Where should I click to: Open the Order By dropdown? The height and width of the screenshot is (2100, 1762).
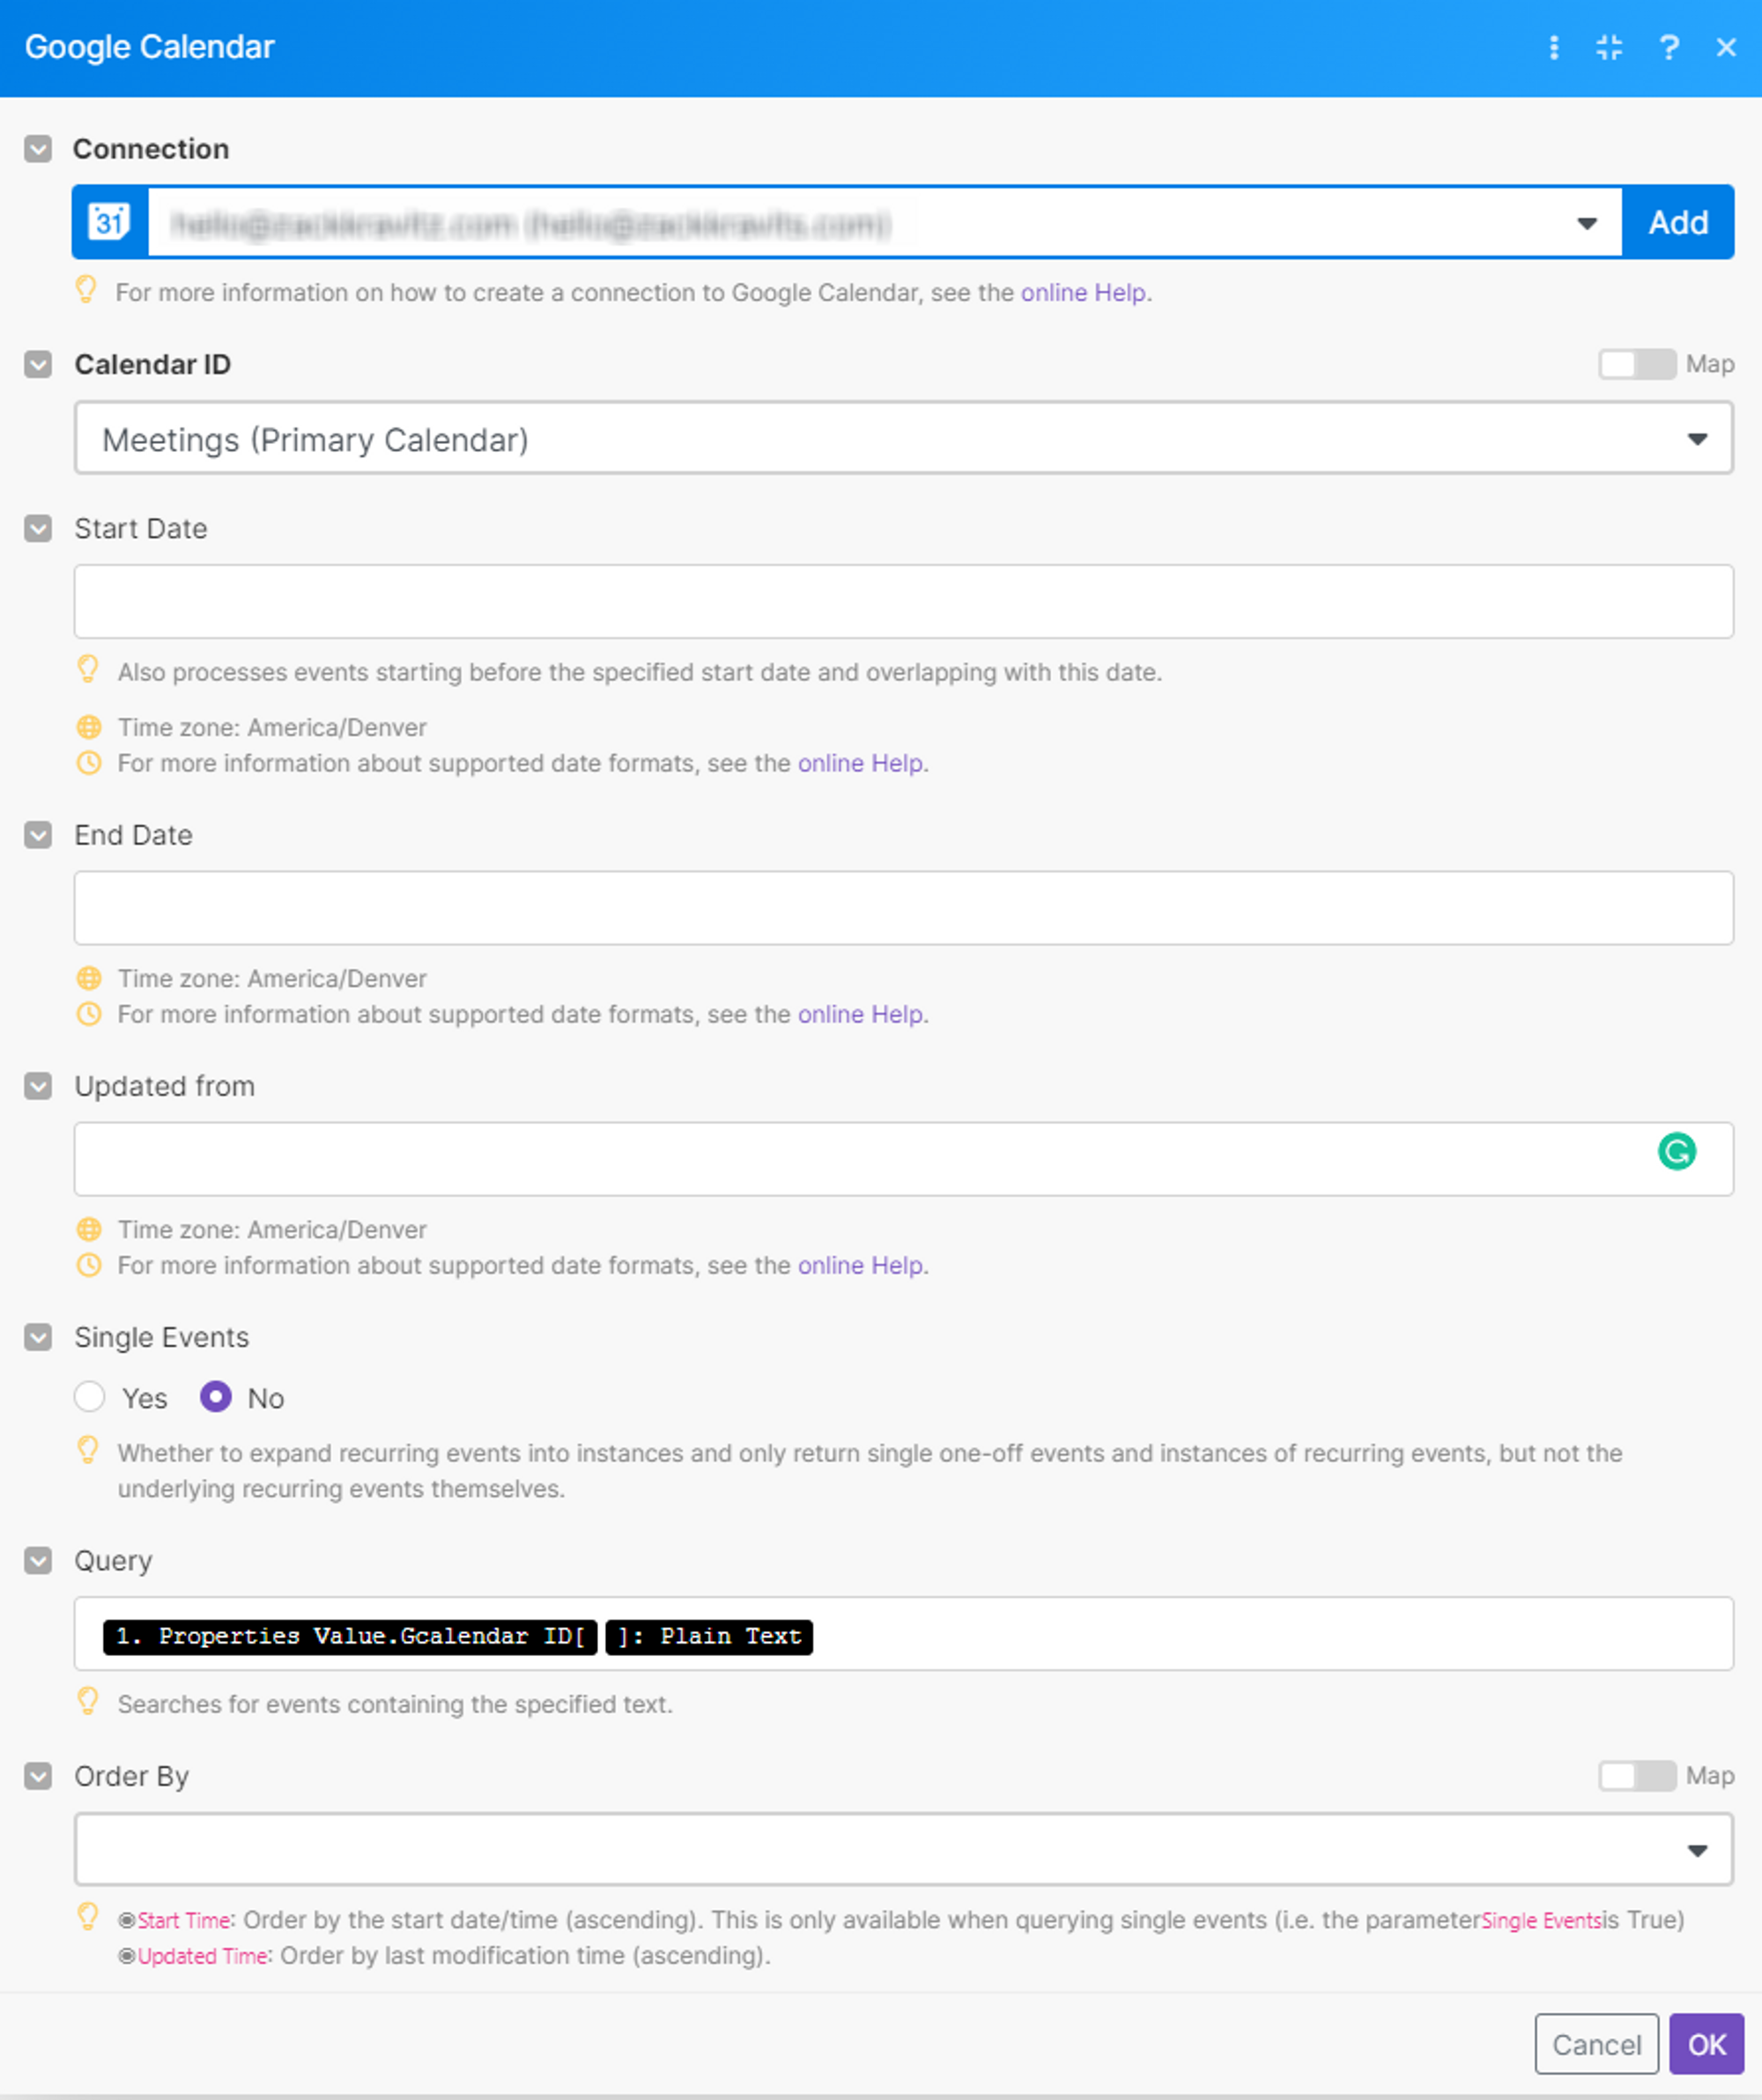click(x=904, y=1850)
